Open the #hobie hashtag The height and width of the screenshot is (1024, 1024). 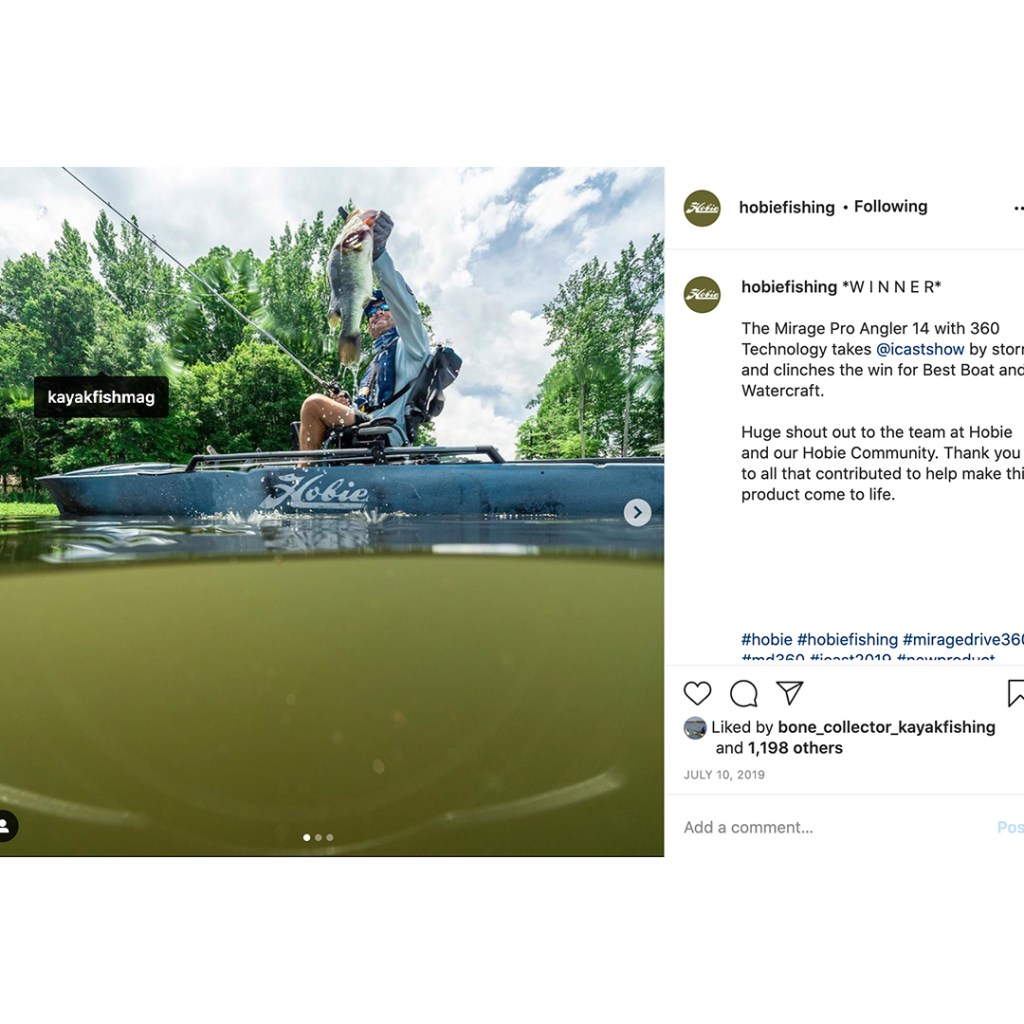click(767, 639)
